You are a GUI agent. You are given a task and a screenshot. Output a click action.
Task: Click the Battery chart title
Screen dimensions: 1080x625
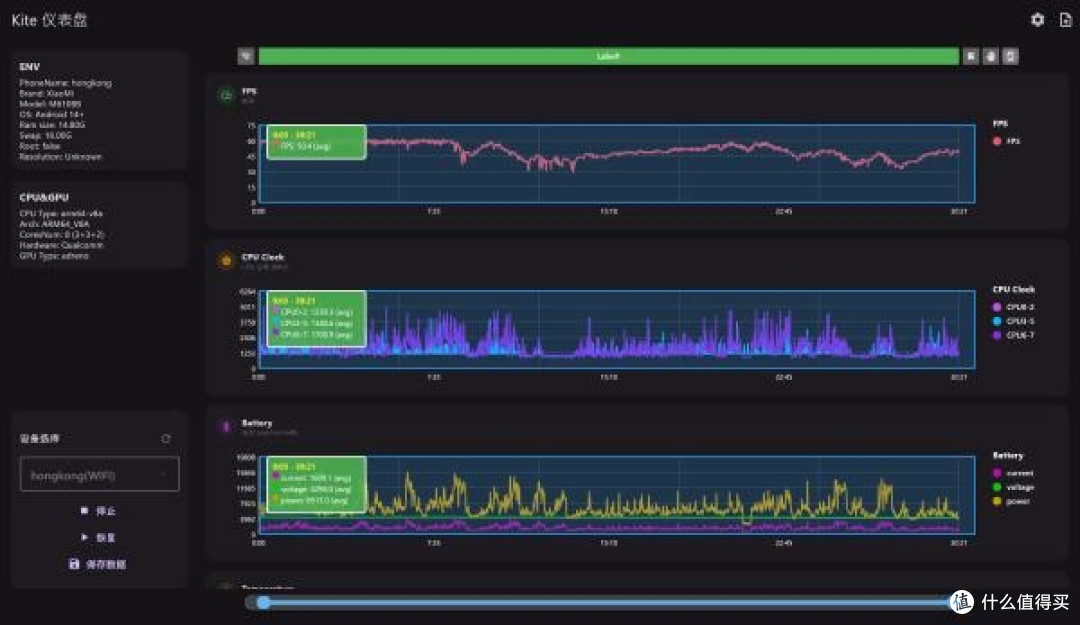(x=257, y=423)
